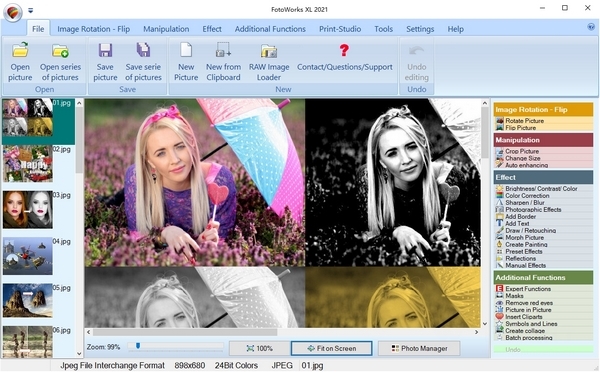Switch to the Settings ribbon tab
This screenshot has height=372, width=600.
coord(420,29)
